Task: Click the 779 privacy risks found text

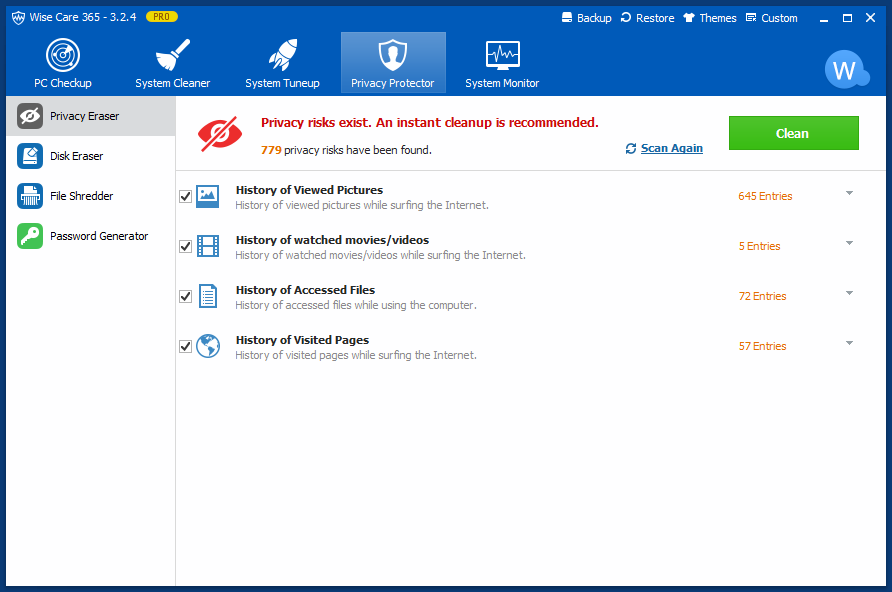Action: (x=346, y=150)
